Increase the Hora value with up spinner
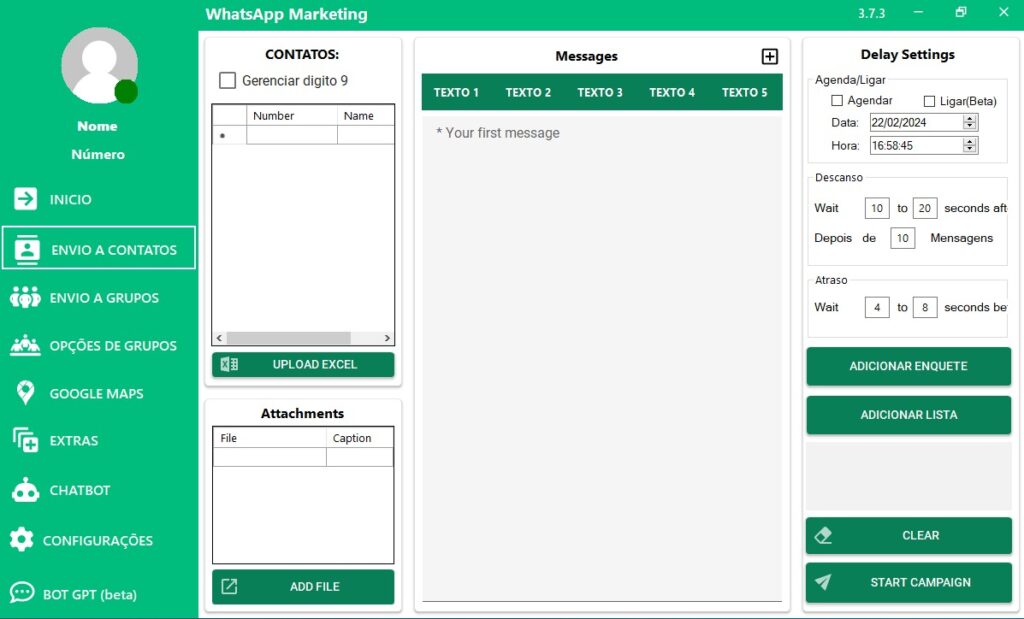The height and width of the screenshot is (619, 1024). [970, 142]
